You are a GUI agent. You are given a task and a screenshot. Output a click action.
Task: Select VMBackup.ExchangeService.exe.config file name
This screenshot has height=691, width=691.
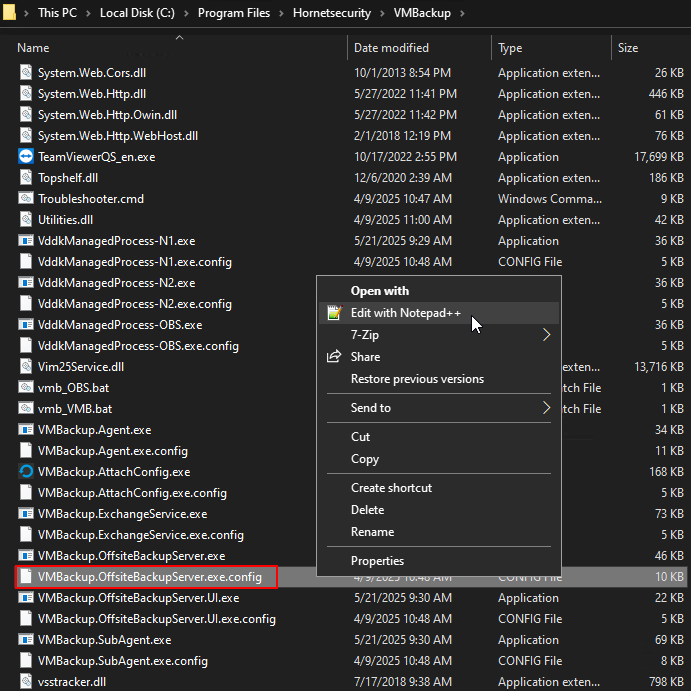(x=141, y=535)
